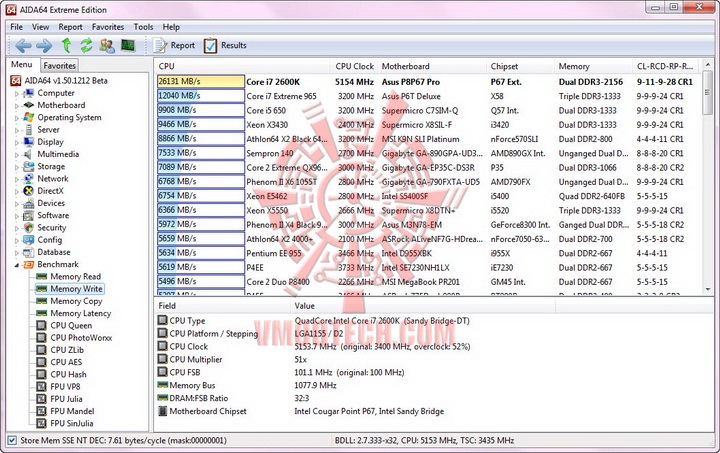This screenshot has width=720, height=453.
Task: Click the Value column header
Action: pos(423,306)
